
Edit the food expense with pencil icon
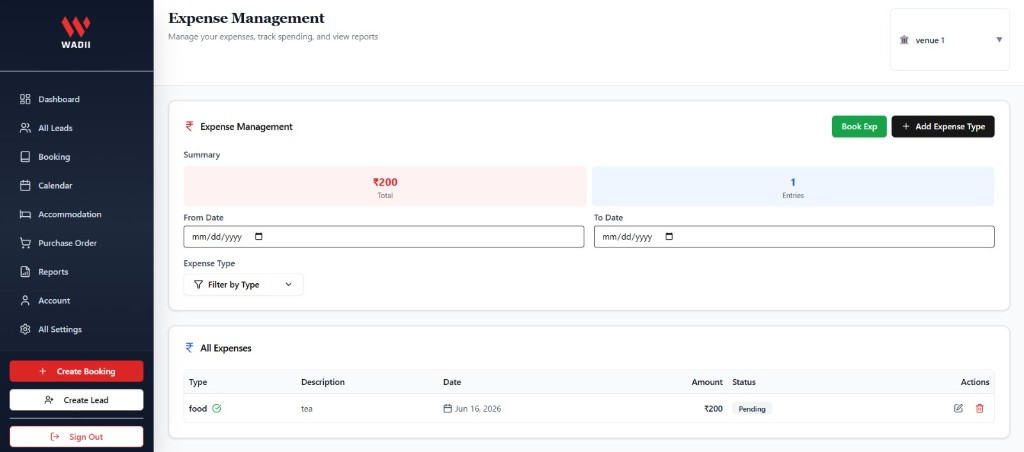pyautogui.click(x=958, y=408)
